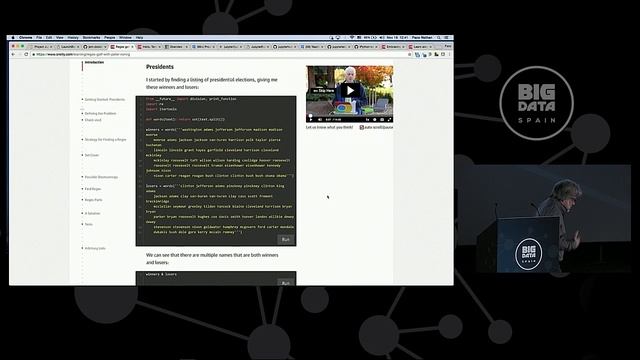Run the presidents winners and losers code cell
The width and height of the screenshot is (640, 360).
tap(286, 240)
